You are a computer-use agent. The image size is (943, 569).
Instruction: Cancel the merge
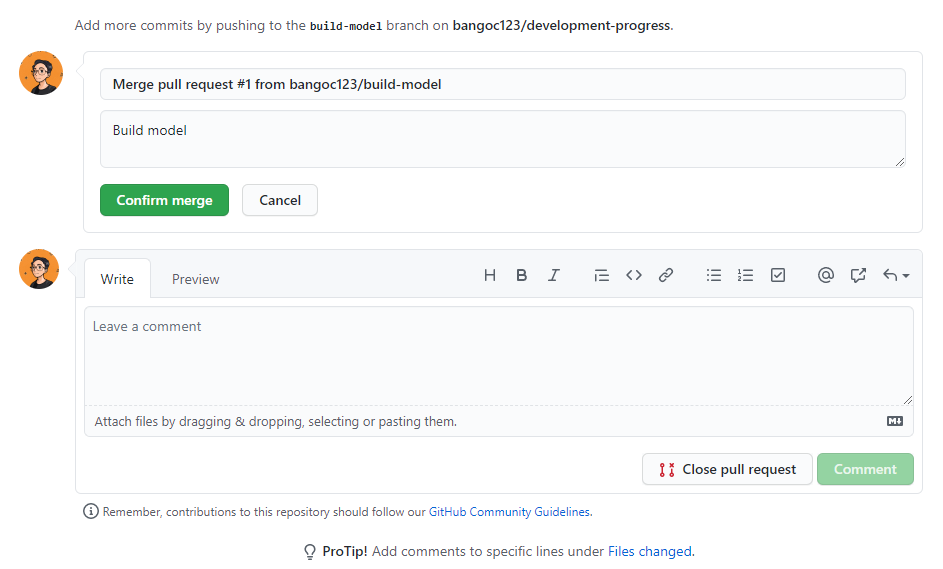(280, 200)
